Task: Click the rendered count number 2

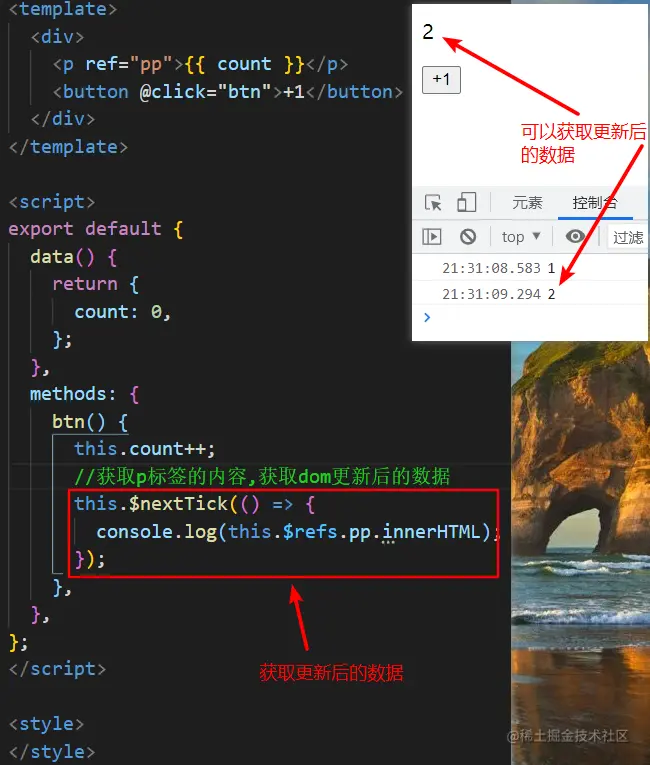Action: click(x=428, y=32)
